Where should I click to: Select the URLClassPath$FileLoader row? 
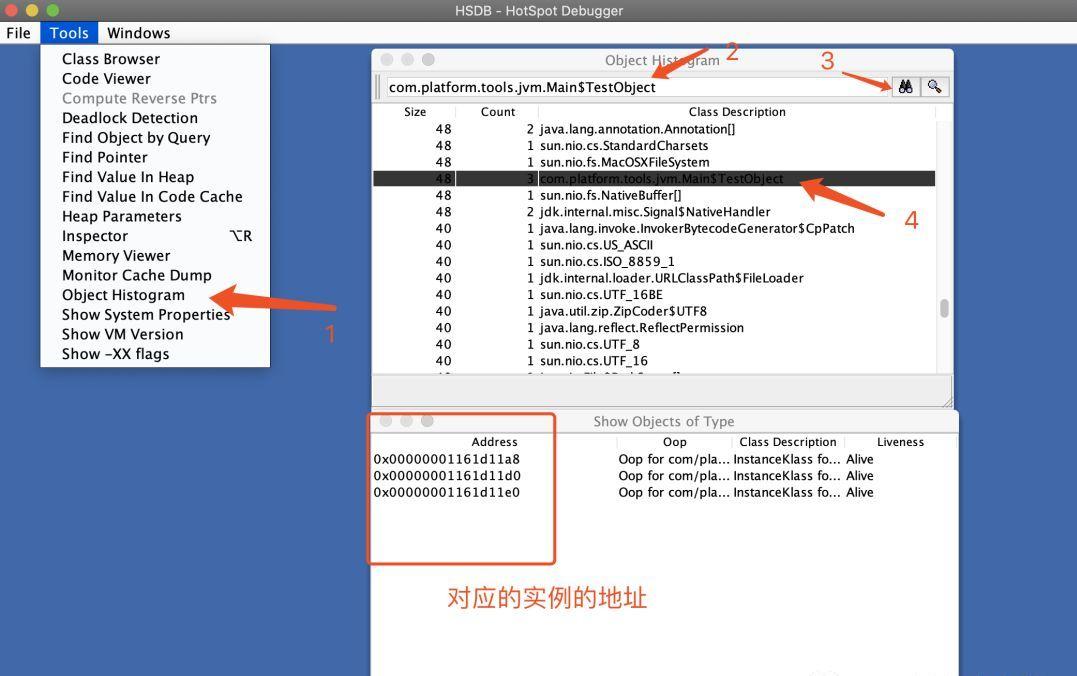click(x=654, y=278)
